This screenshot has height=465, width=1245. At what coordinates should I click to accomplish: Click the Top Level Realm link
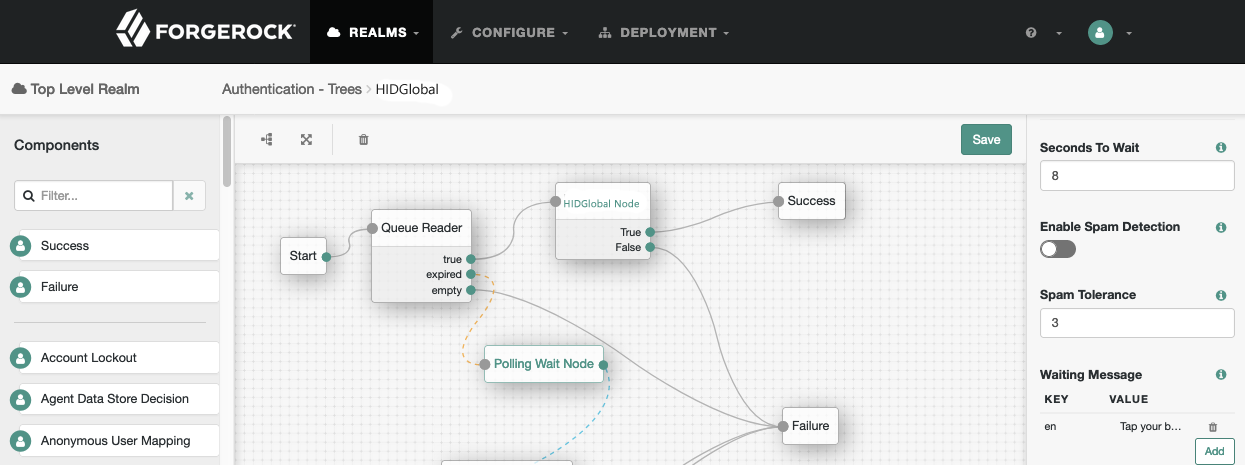tap(76, 89)
